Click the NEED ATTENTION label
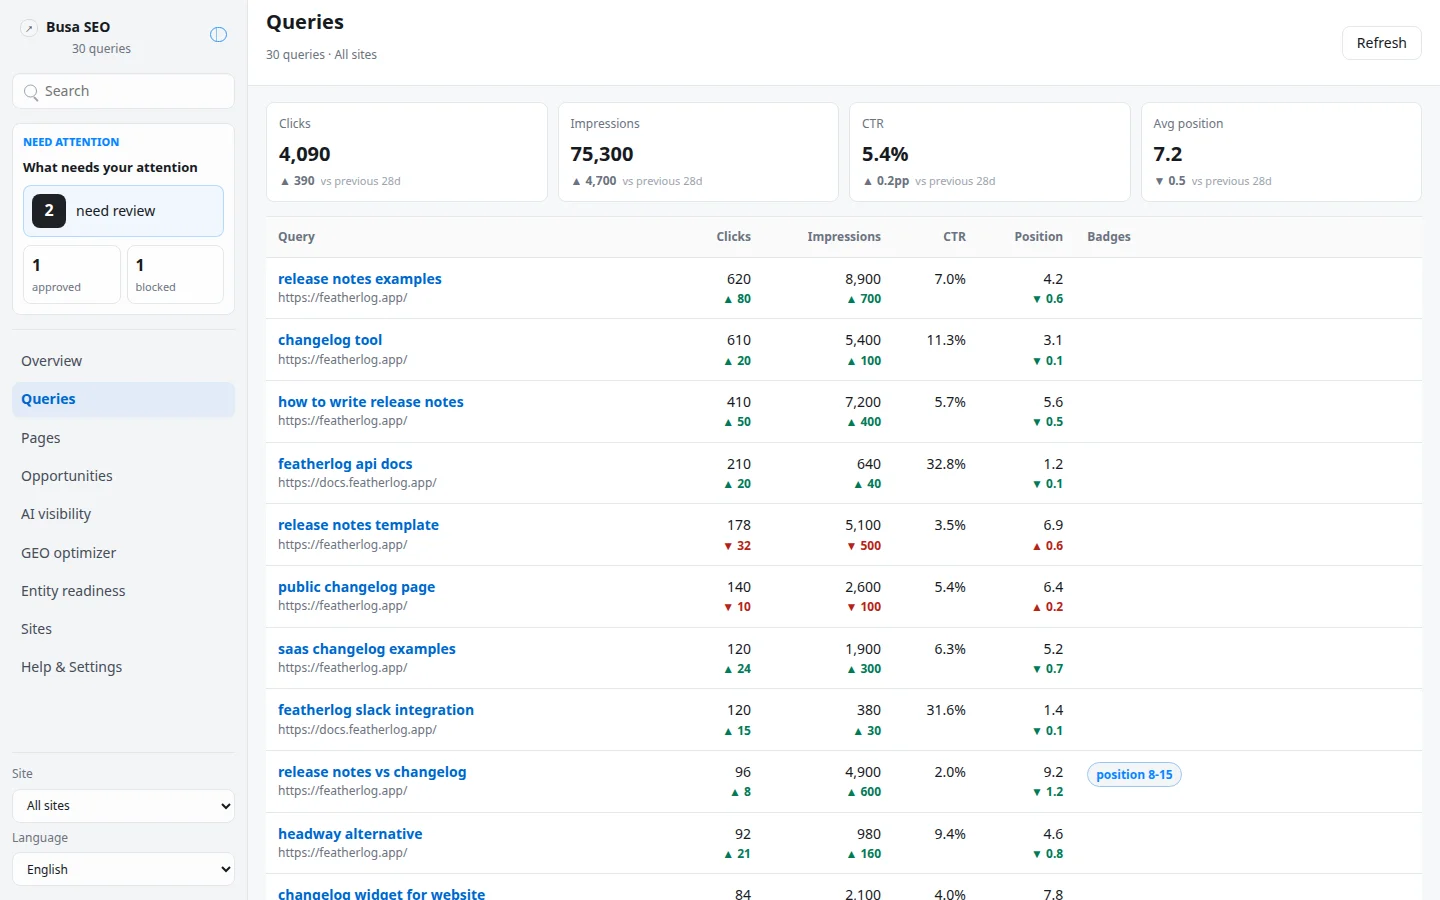Image resolution: width=1440 pixels, height=900 pixels. pyautogui.click(x=71, y=142)
